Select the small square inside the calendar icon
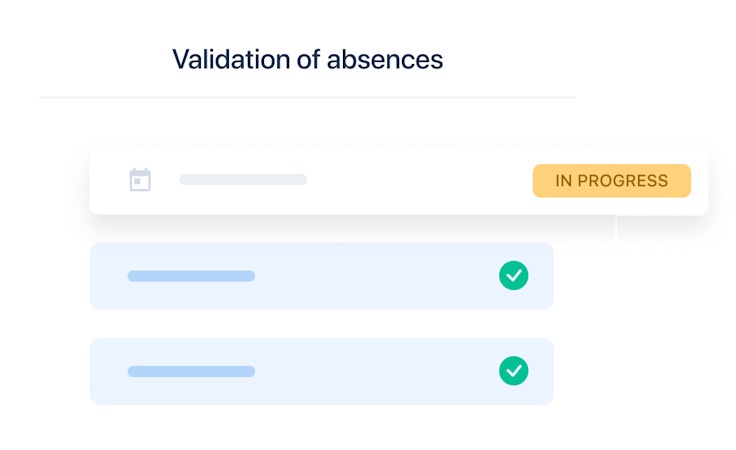Screen dimensions: 736x450 coord(137,182)
